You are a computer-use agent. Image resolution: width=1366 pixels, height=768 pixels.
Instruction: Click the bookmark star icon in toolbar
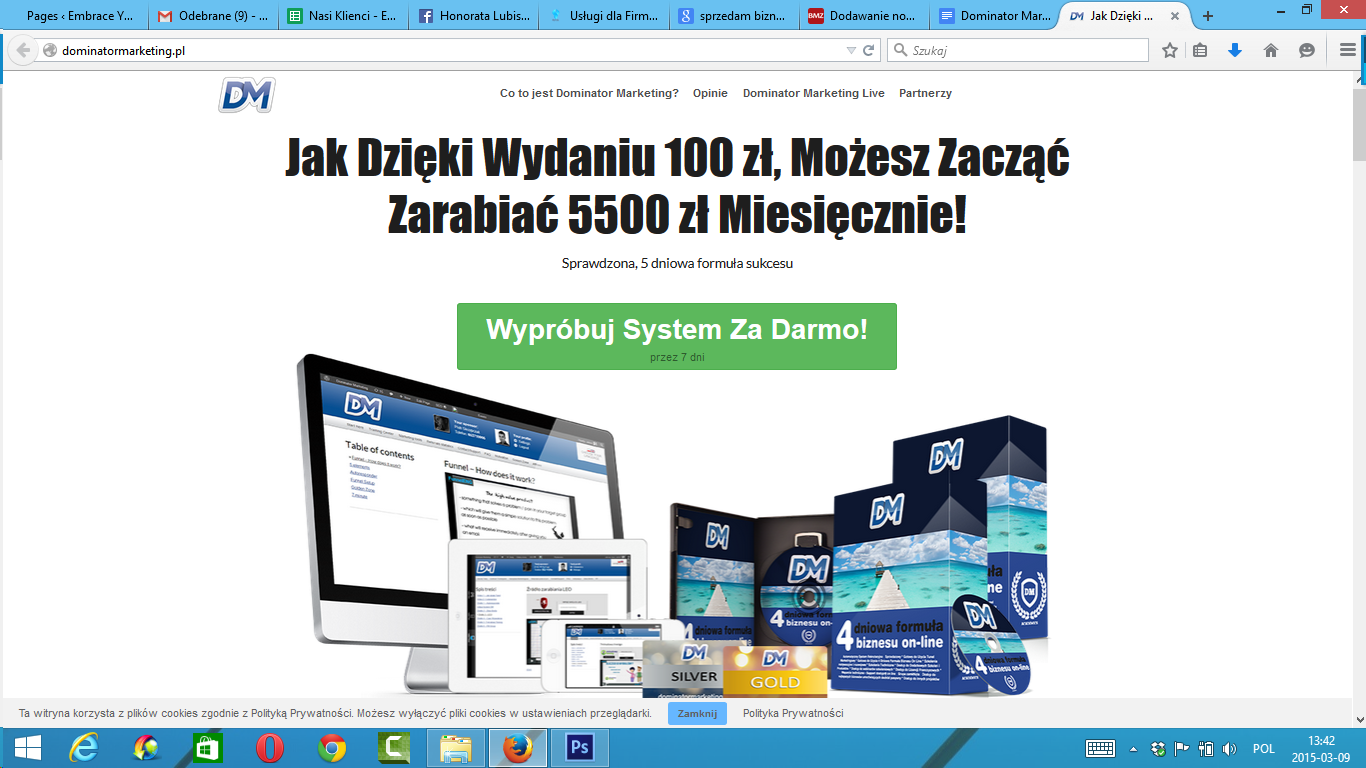pyautogui.click(x=1169, y=51)
